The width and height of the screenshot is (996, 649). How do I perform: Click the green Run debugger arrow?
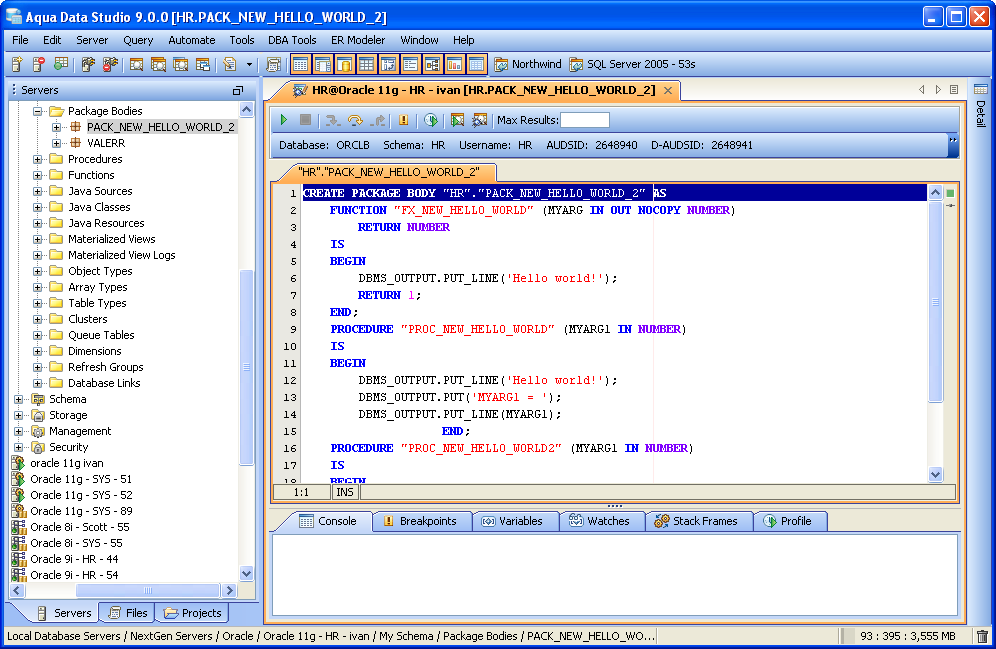point(284,120)
